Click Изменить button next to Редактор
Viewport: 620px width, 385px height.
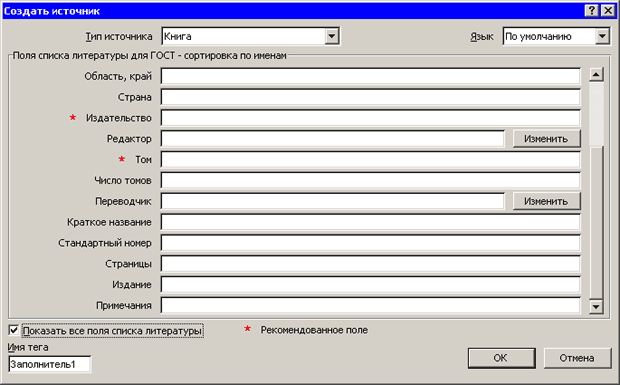(546, 139)
